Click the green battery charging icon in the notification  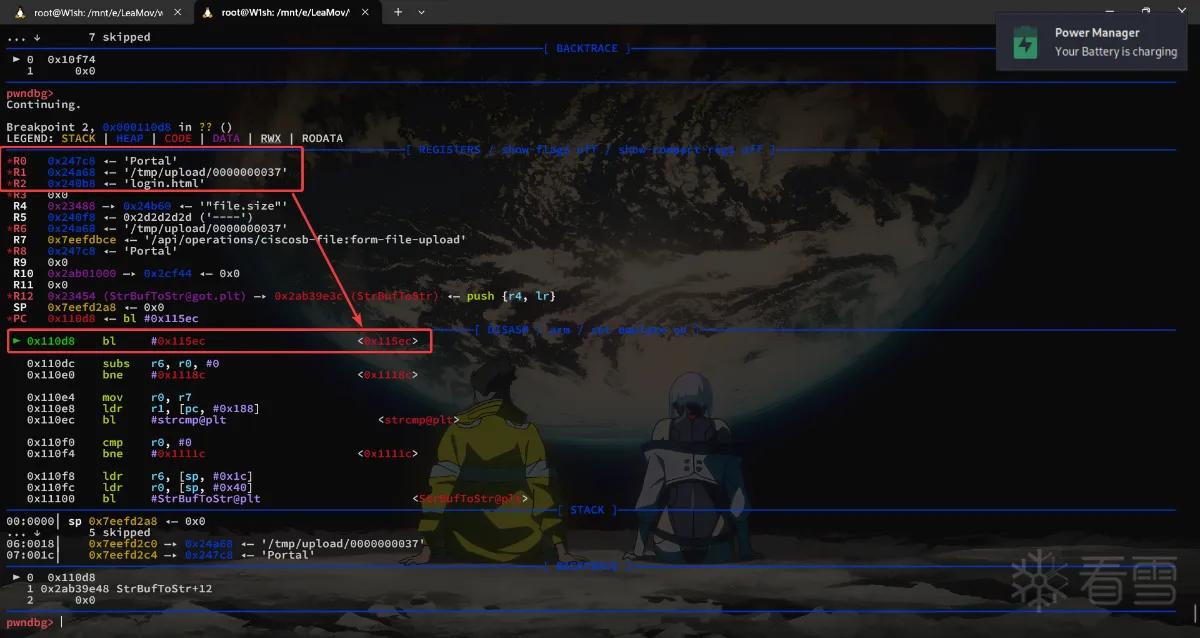click(x=1025, y=44)
